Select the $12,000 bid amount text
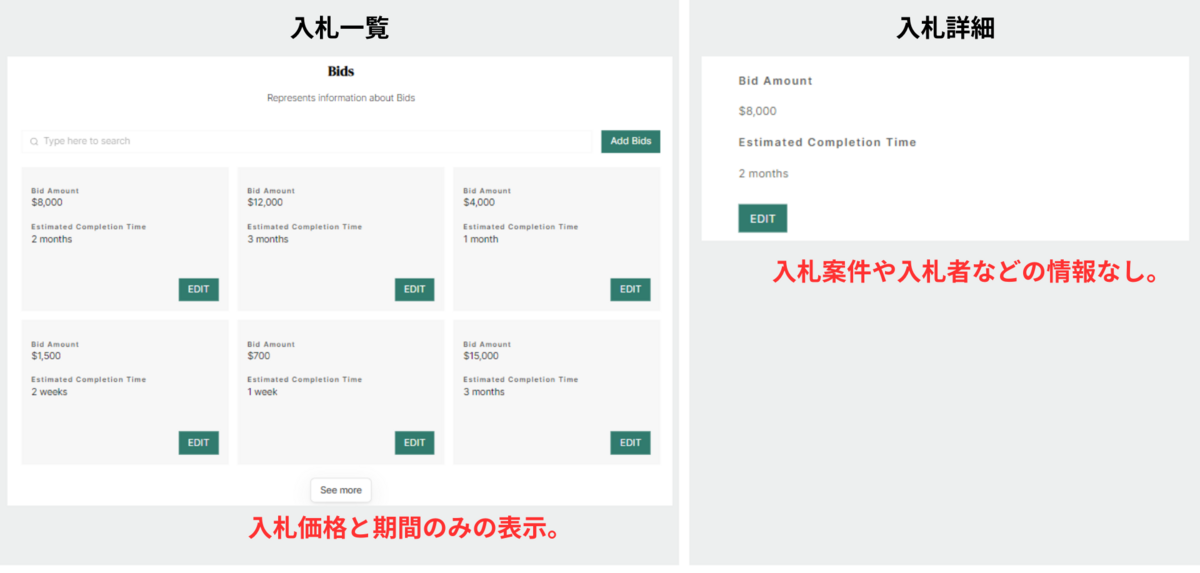Image resolution: width=1200 pixels, height=573 pixels. (x=265, y=202)
